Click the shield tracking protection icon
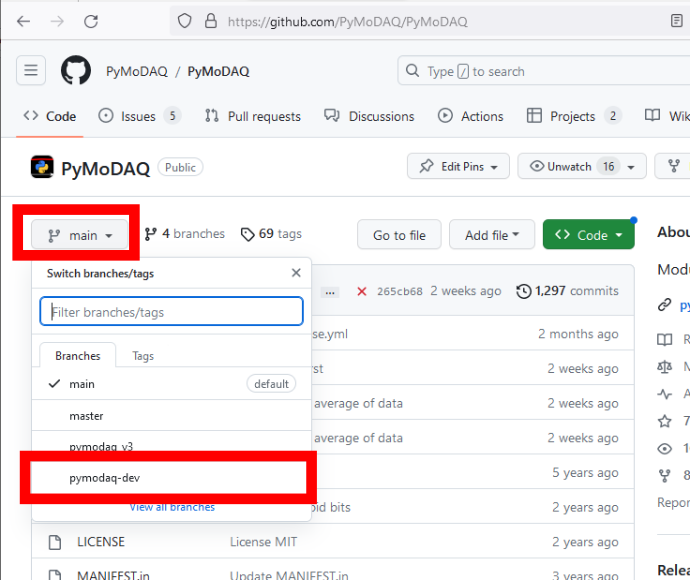The image size is (690, 580). [x=184, y=21]
